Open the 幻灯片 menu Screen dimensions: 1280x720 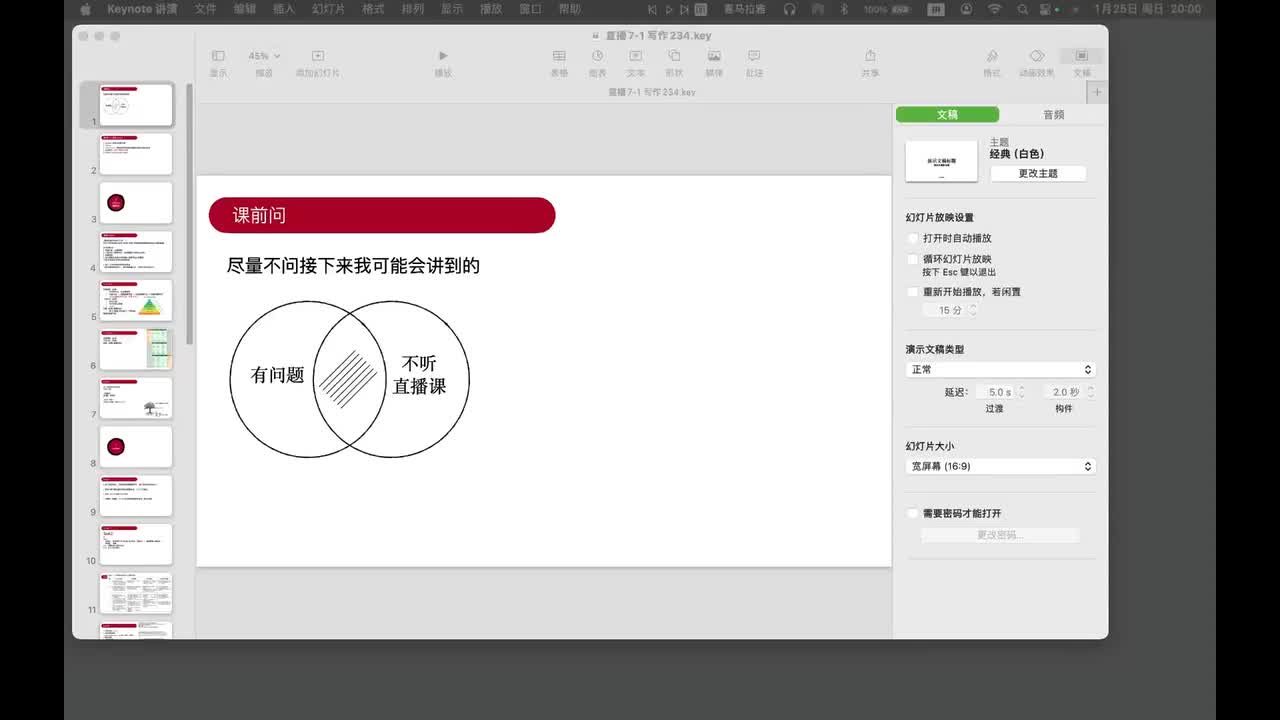pyautogui.click(x=329, y=9)
